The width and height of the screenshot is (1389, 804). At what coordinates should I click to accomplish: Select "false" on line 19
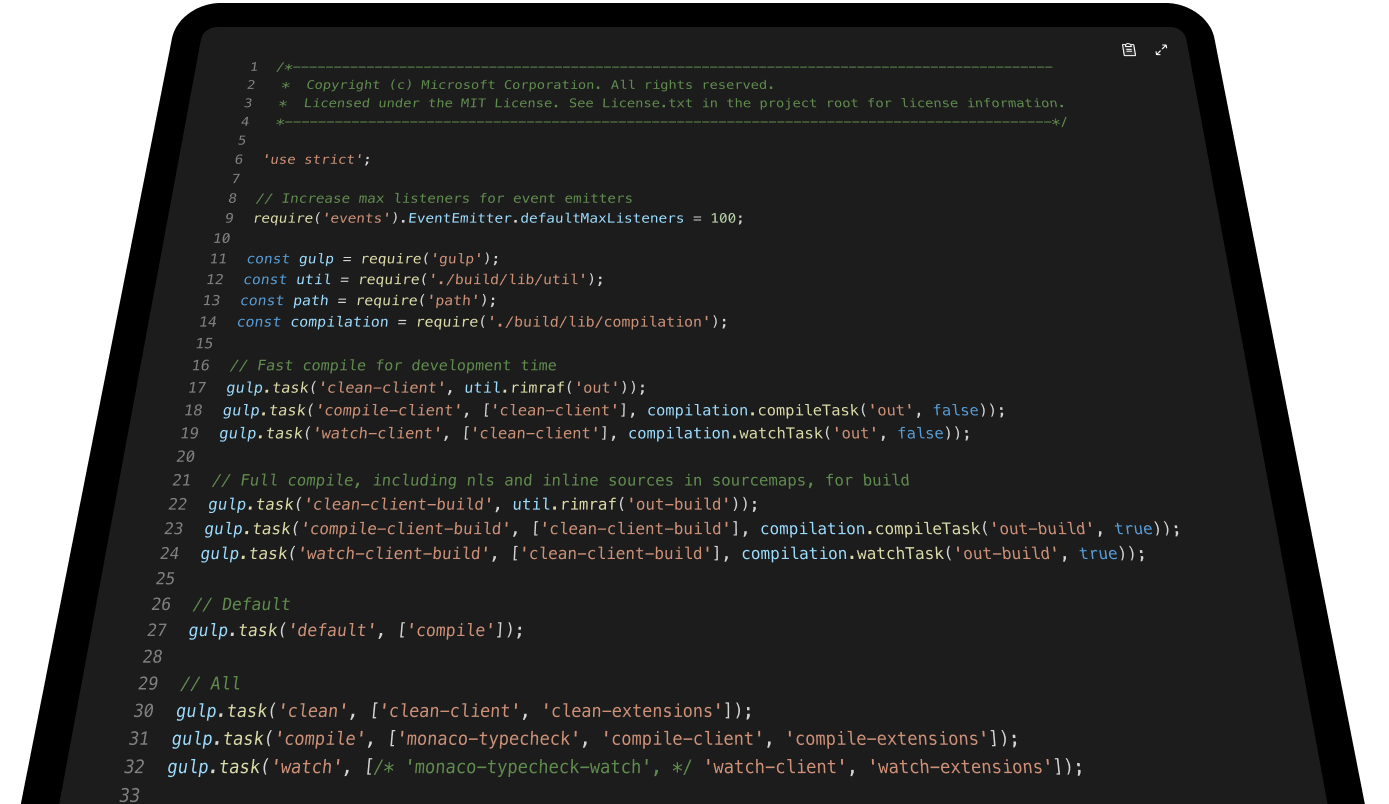pos(920,434)
